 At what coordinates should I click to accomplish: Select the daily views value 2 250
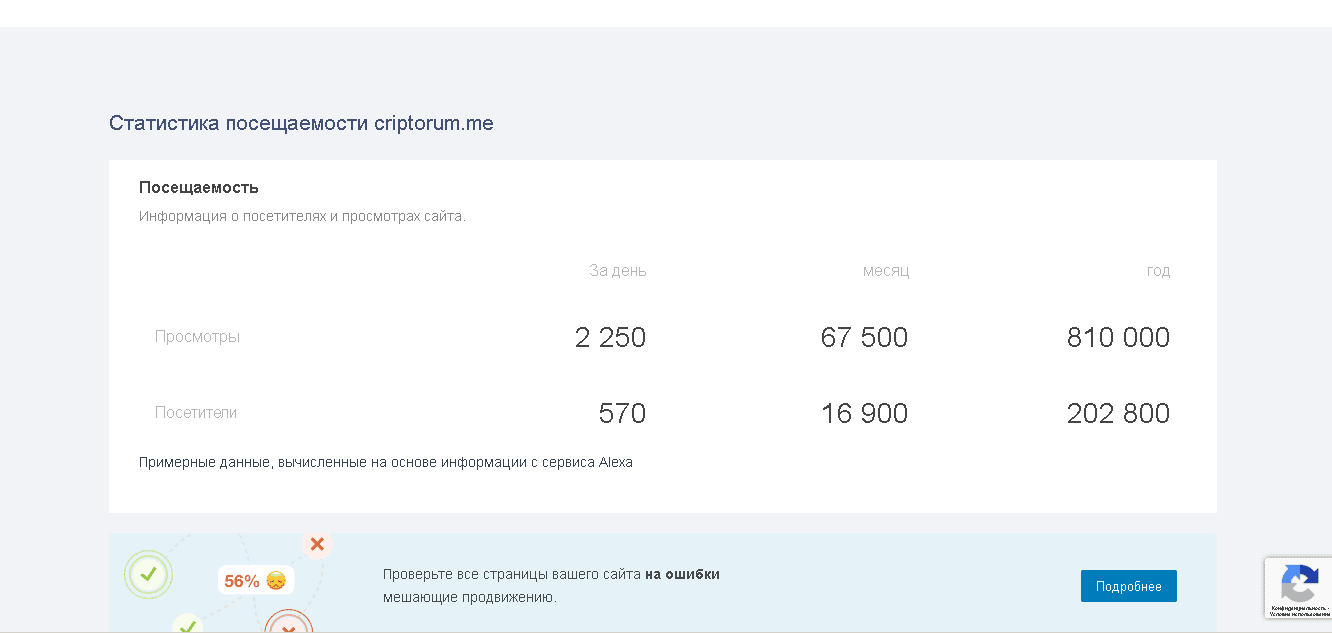610,337
